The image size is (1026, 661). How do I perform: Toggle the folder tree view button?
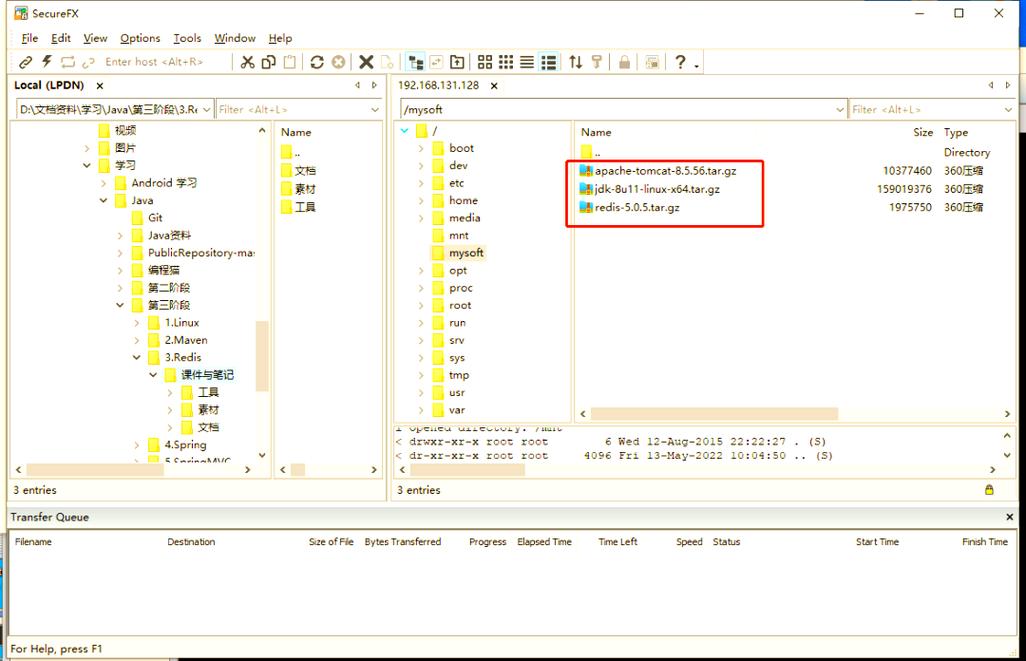[414, 62]
